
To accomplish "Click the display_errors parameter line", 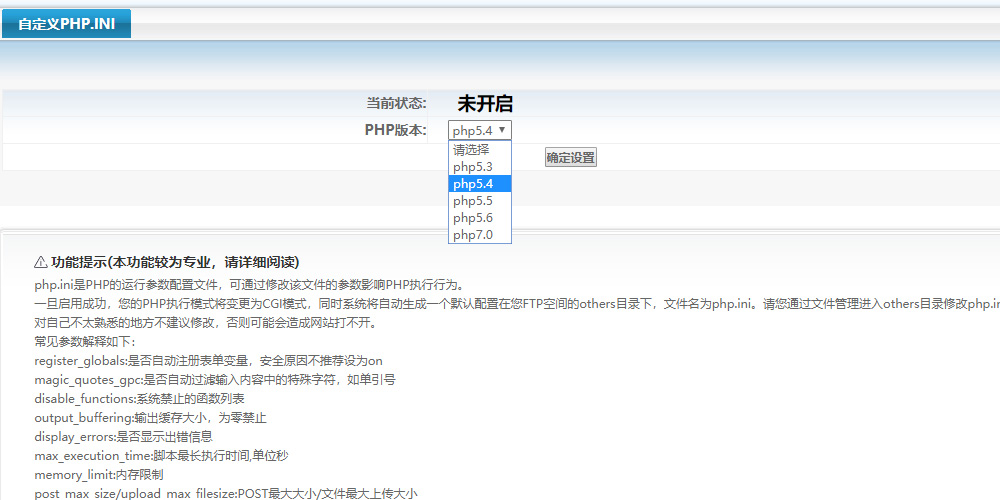I will (123, 436).
